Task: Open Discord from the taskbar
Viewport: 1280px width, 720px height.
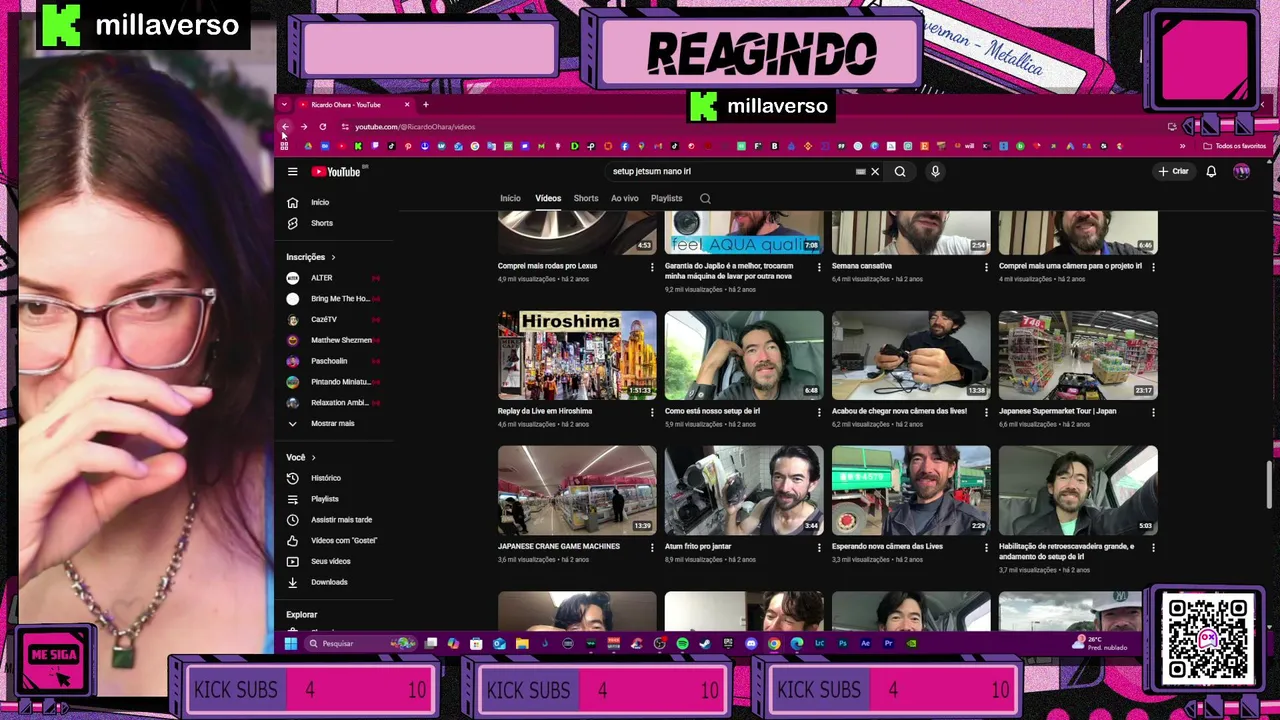Action: point(751,644)
